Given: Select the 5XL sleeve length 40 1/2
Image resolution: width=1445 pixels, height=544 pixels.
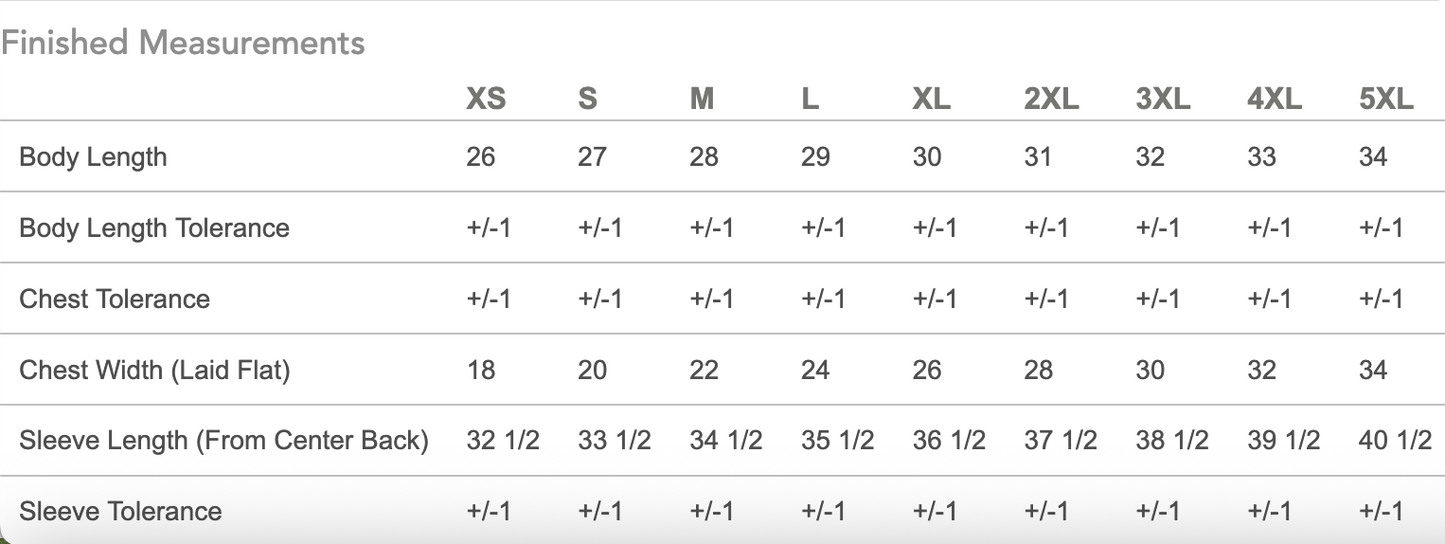Looking at the screenshot, I should [1395, 440].
